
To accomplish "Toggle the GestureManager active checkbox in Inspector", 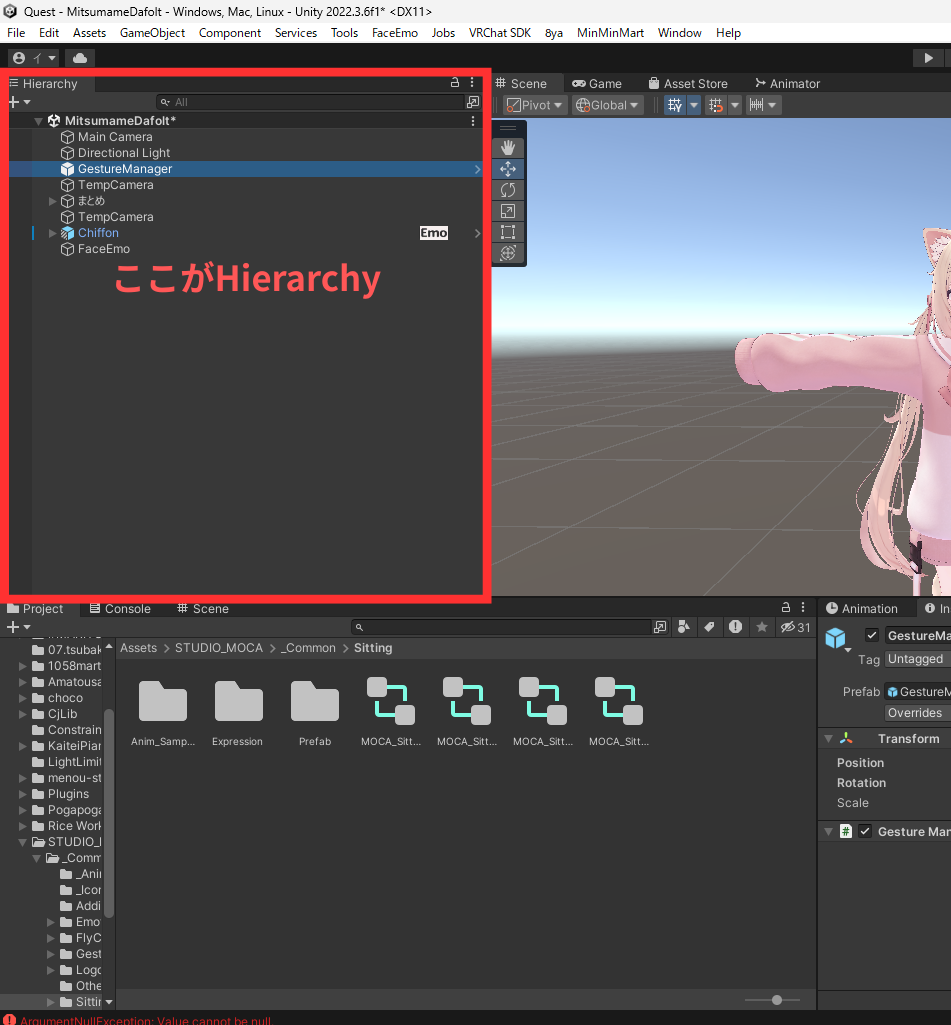I will point(872,636).
